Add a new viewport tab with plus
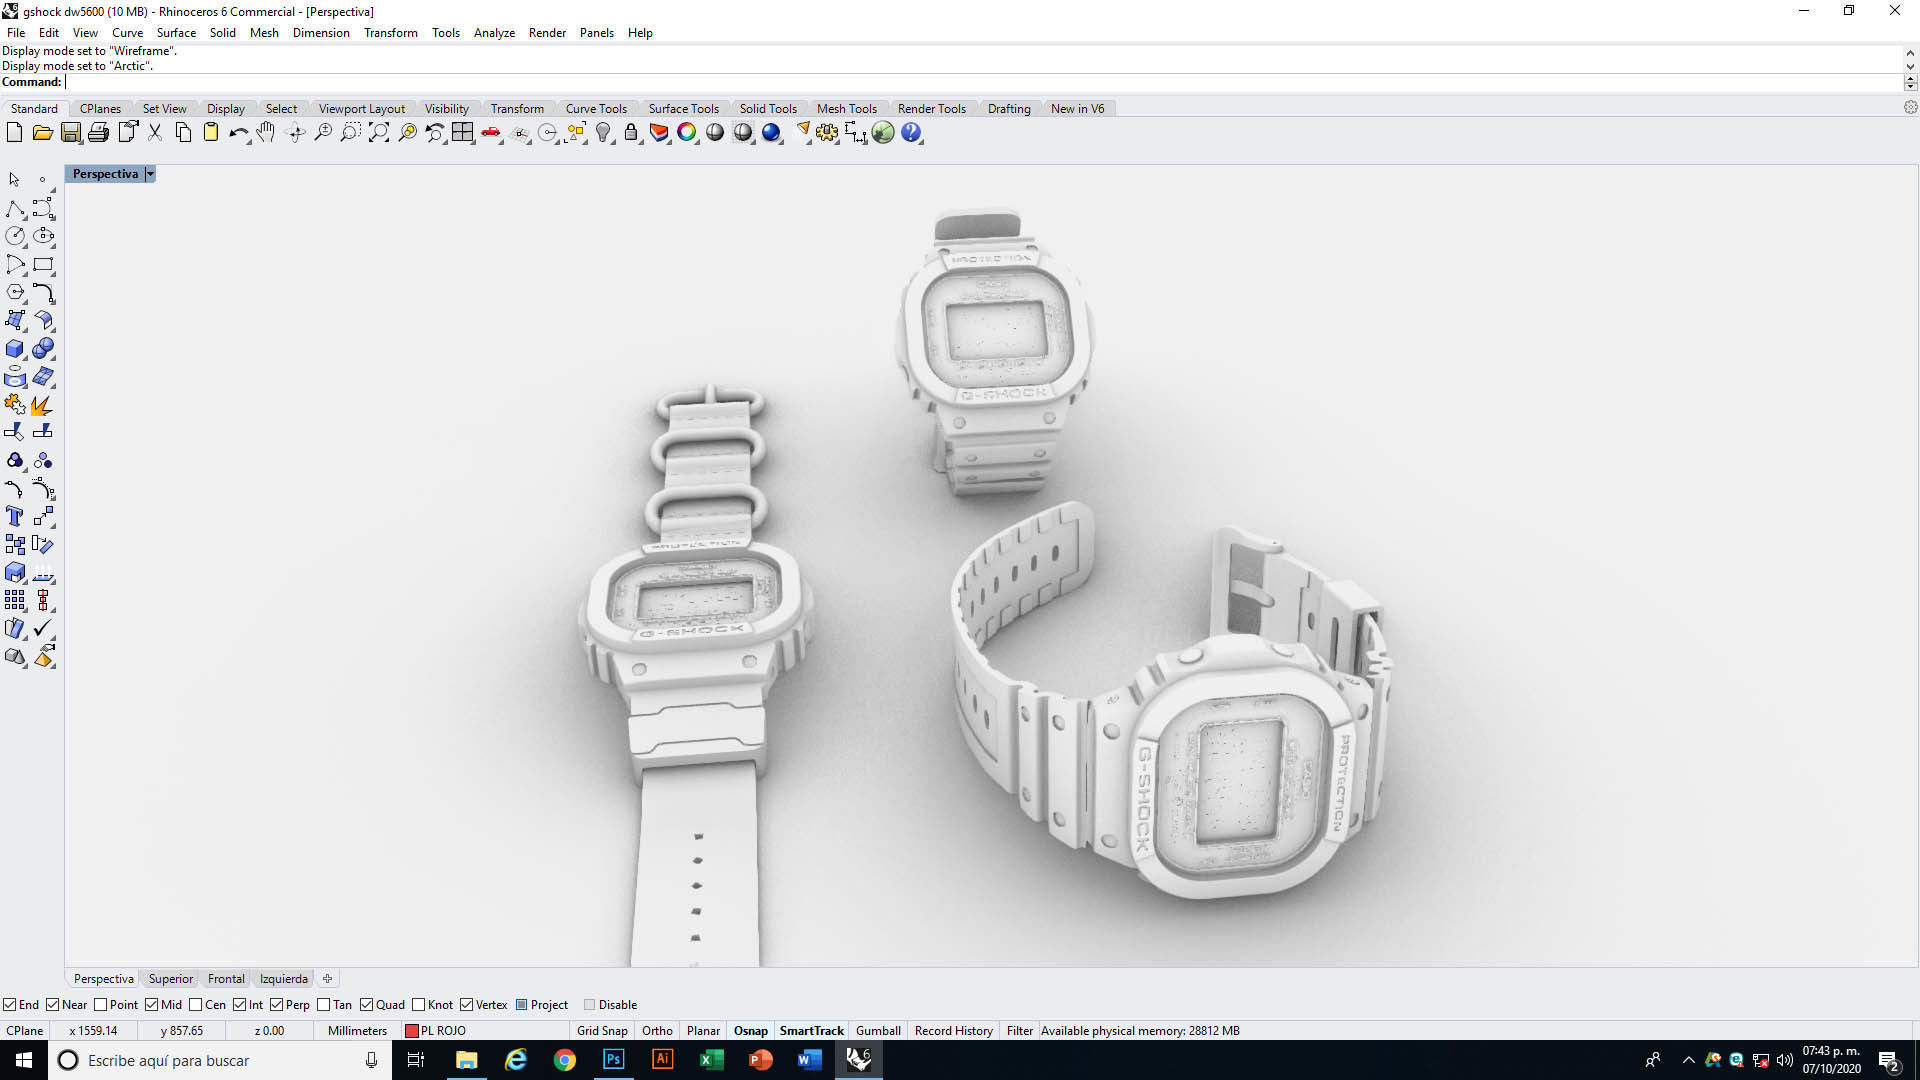 click(x=327, y=979)
